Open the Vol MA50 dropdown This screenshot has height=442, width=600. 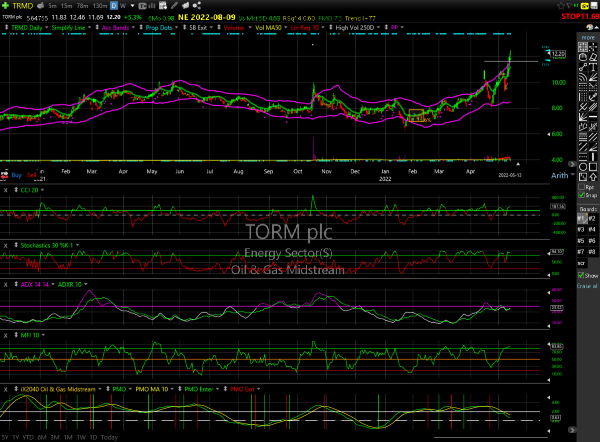point(285,27)
